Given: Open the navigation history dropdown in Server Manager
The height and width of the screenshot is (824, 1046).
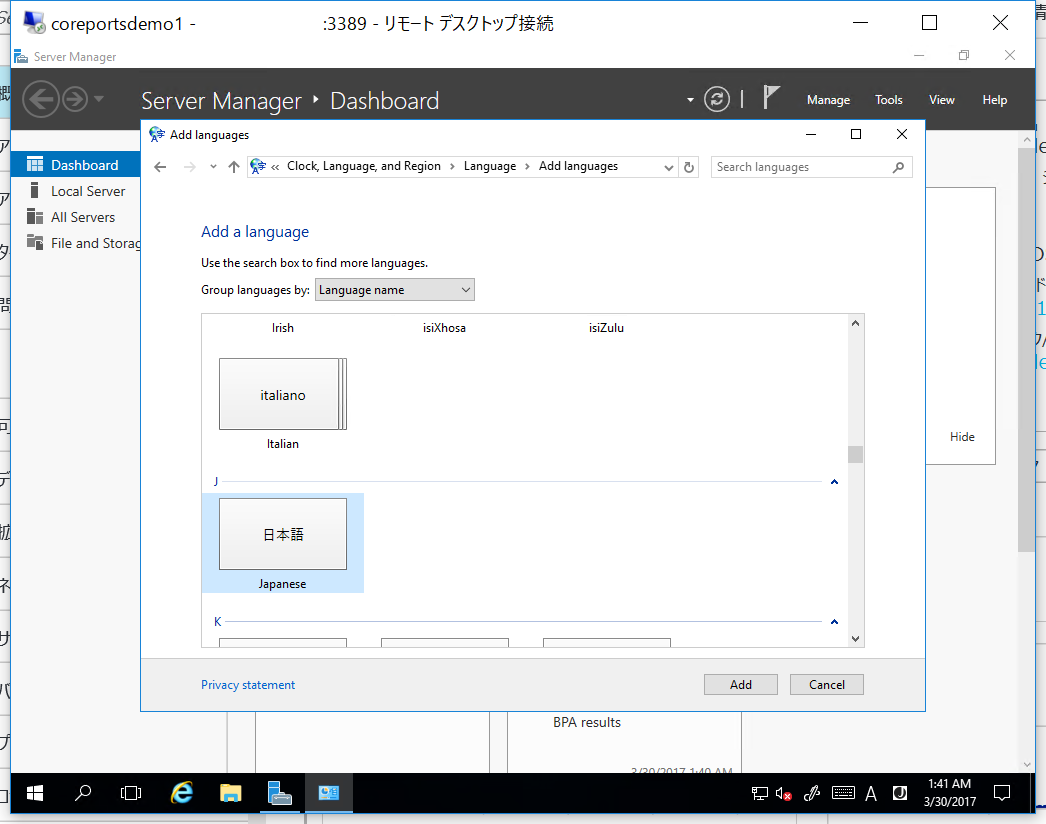Looking at the screenshot, I should point(99,99).
